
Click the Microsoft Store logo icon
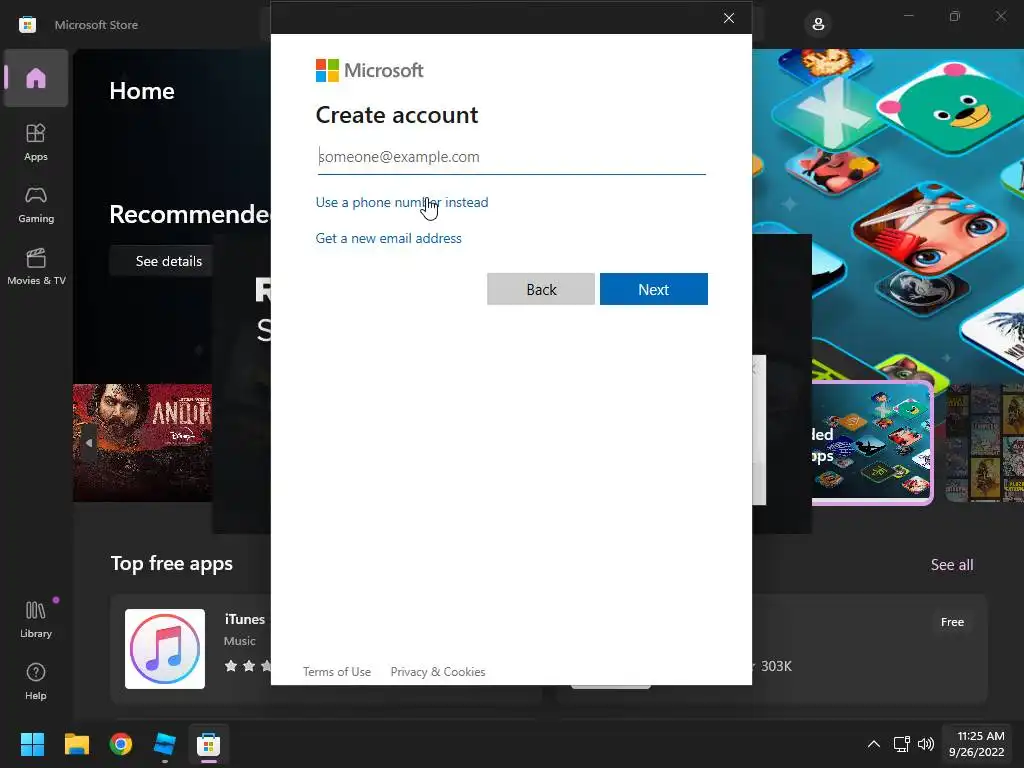[x=27, y=25]
